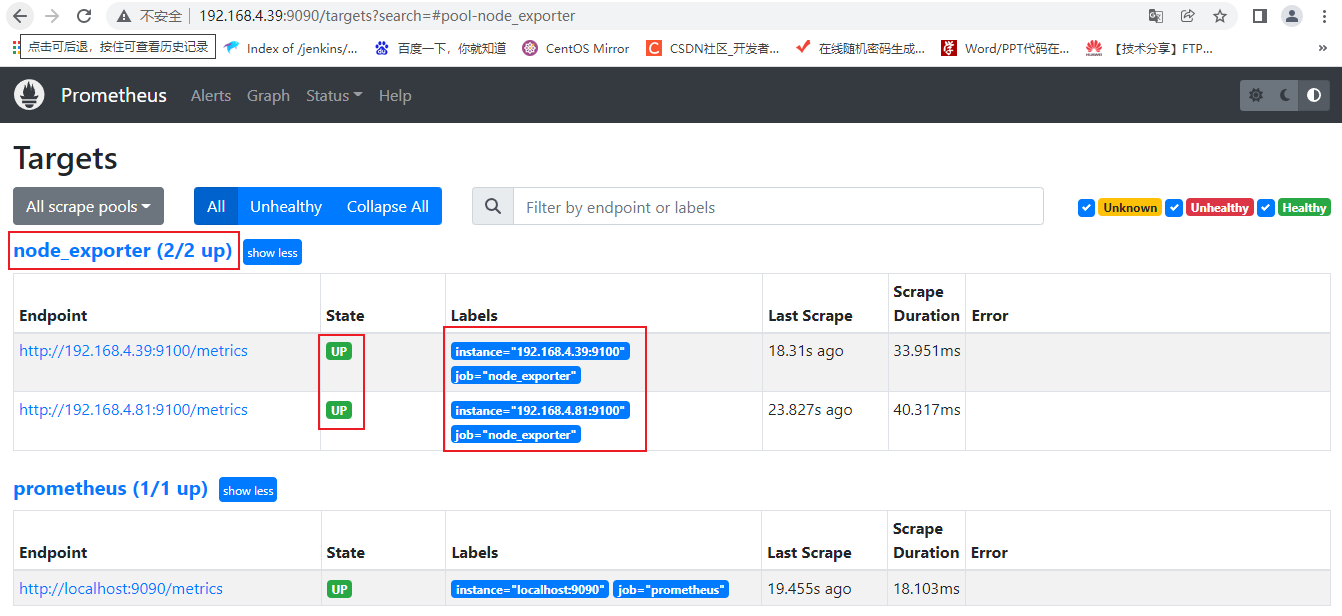
Task: Open http://192.168.4.81:9100/metrics endpoint
Action: coord(133,410)
